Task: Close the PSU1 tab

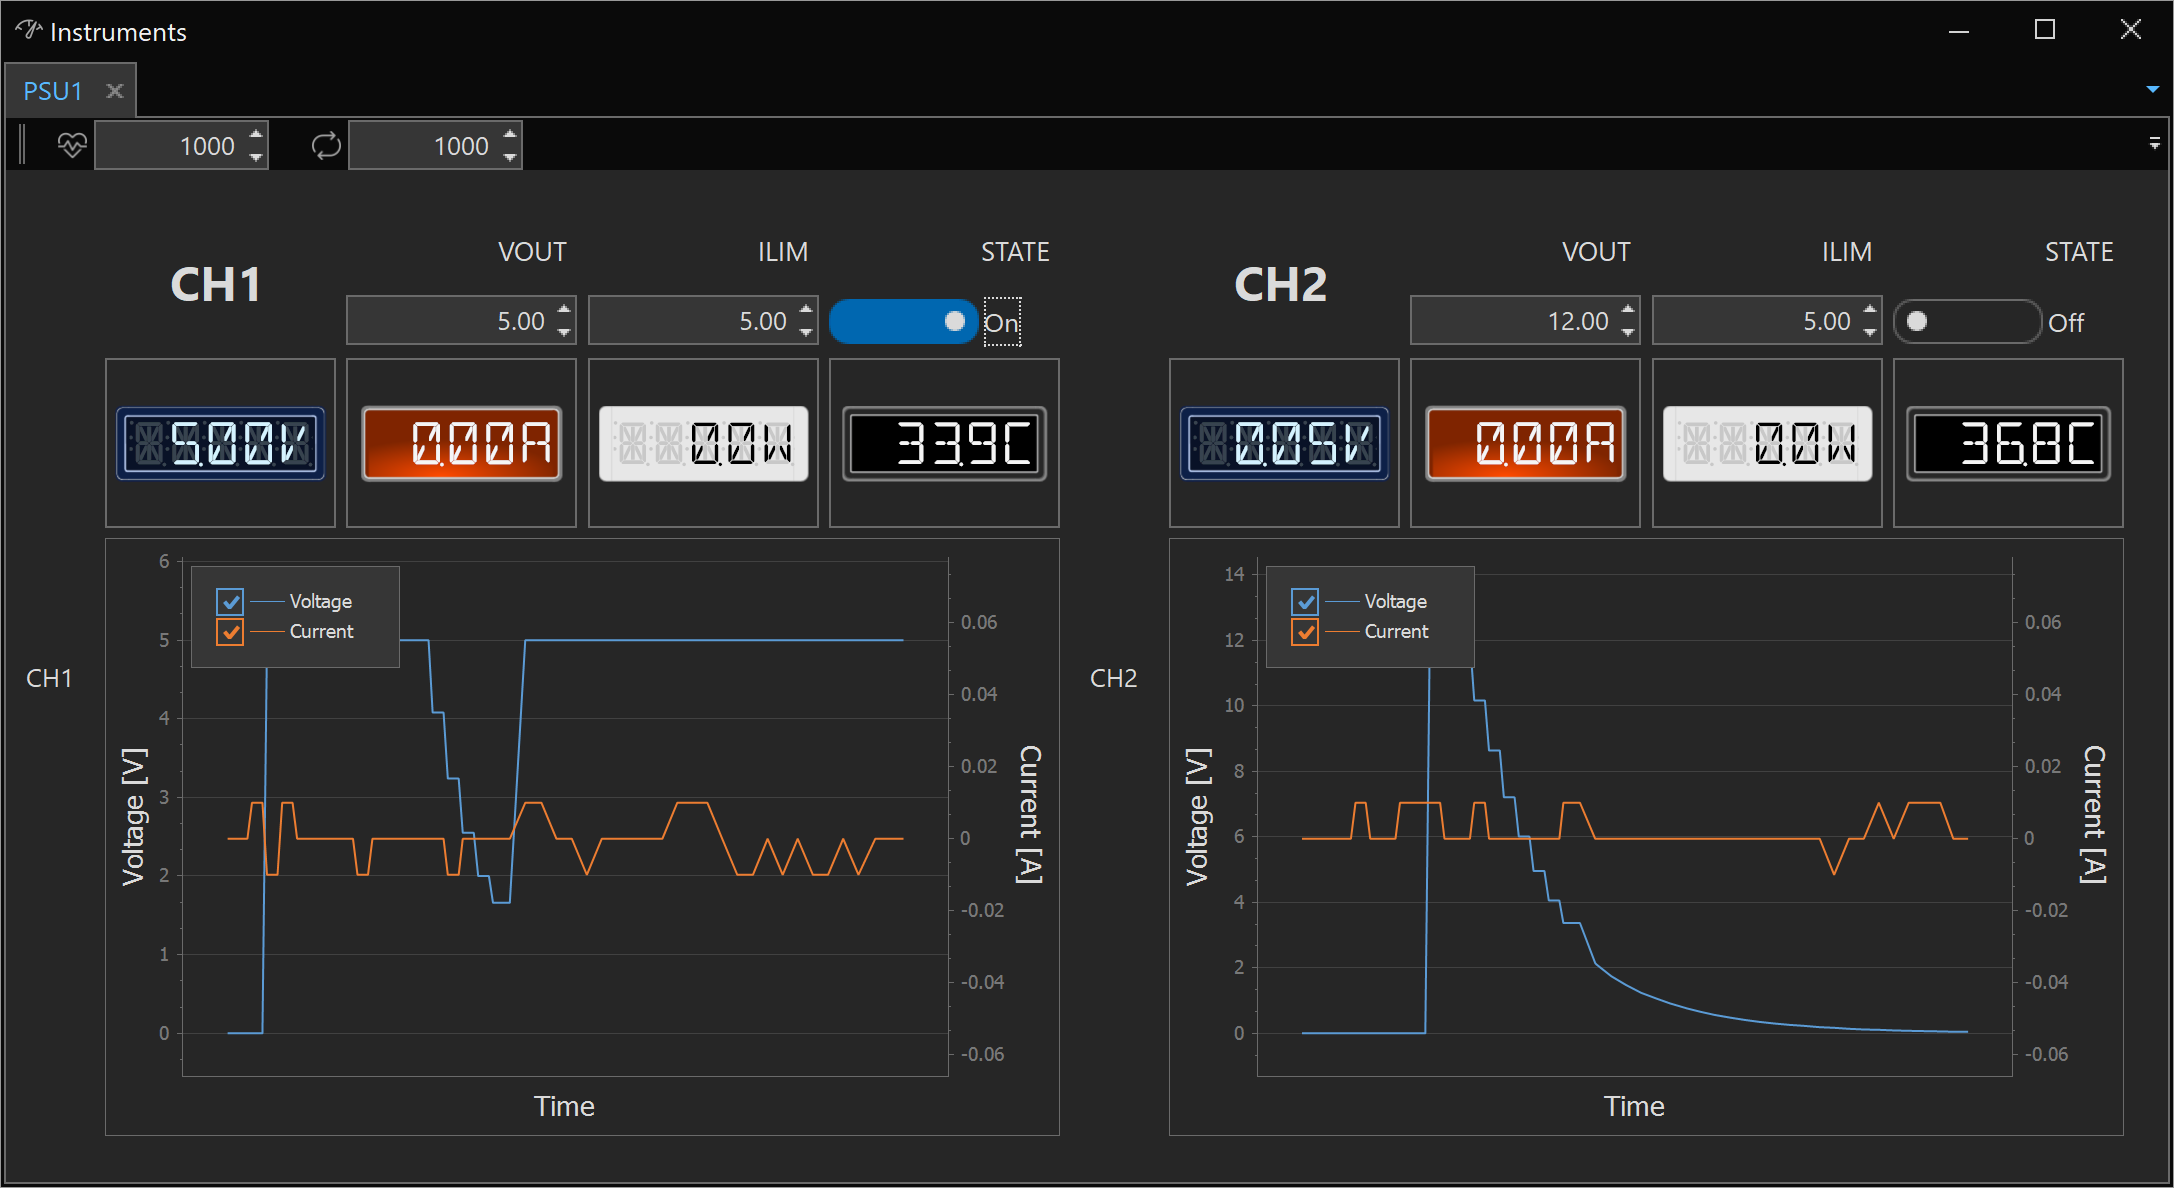Action: click(115, 91)
